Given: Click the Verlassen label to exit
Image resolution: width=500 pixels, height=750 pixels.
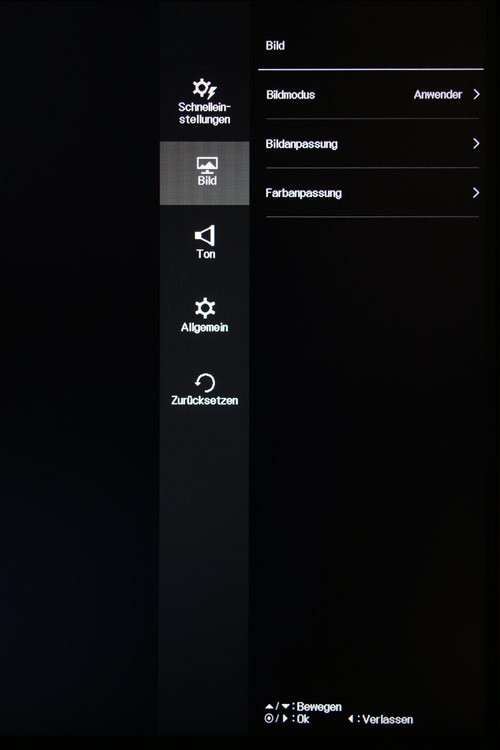Looking at the screenshot, I should [x=388, y=719].
